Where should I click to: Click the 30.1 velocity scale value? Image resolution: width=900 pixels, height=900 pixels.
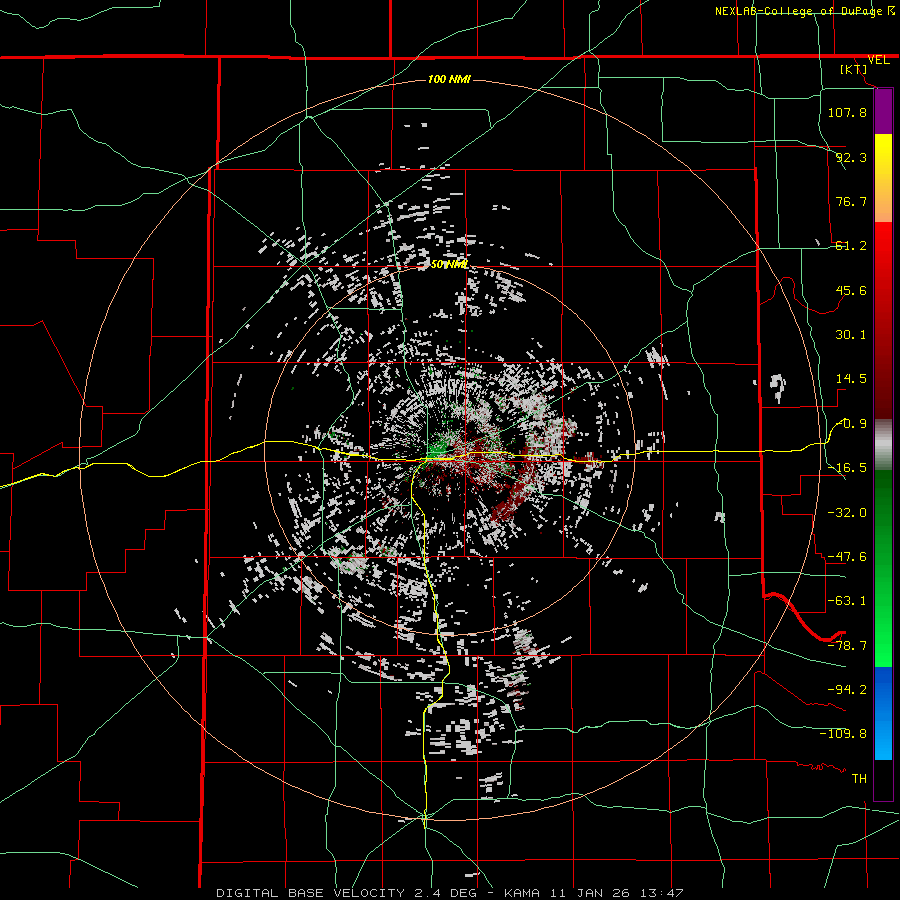tap(851, 335)
